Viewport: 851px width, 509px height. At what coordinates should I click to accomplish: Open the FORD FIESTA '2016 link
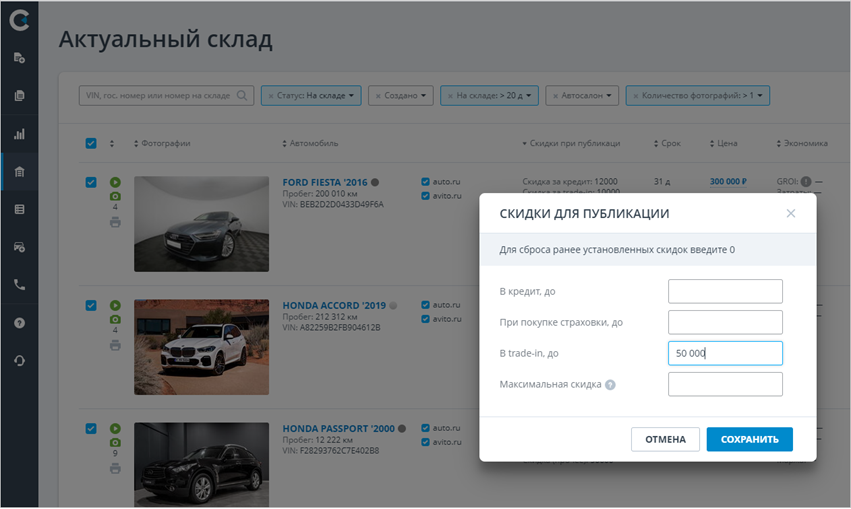point(325,182)
